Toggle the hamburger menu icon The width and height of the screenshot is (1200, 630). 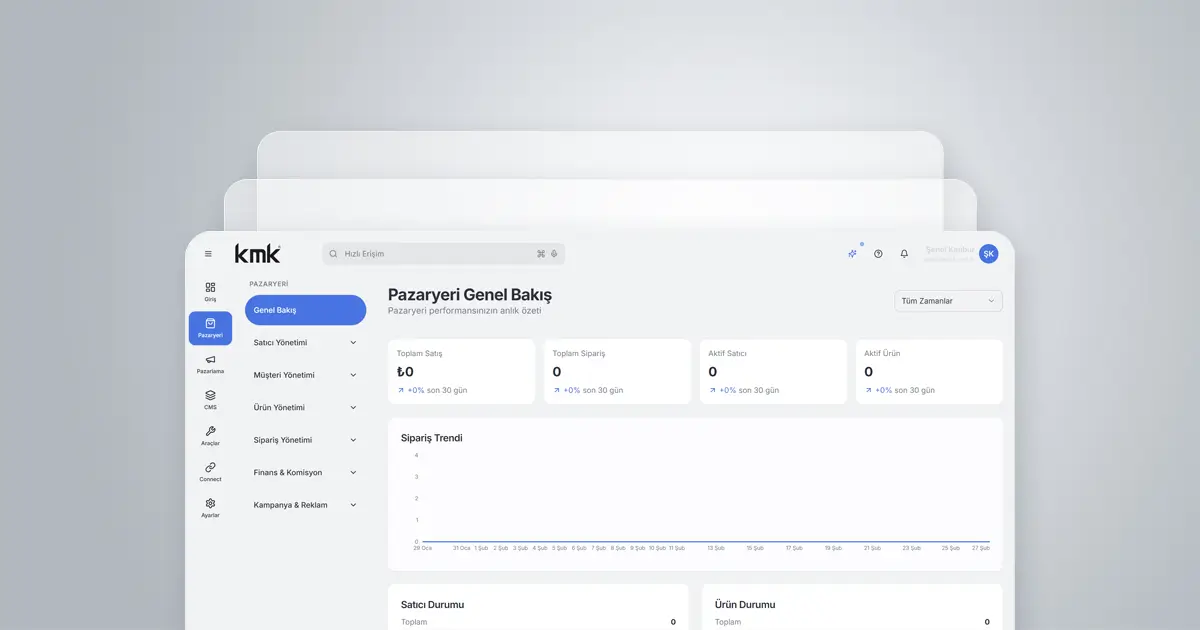pos(208,254)
